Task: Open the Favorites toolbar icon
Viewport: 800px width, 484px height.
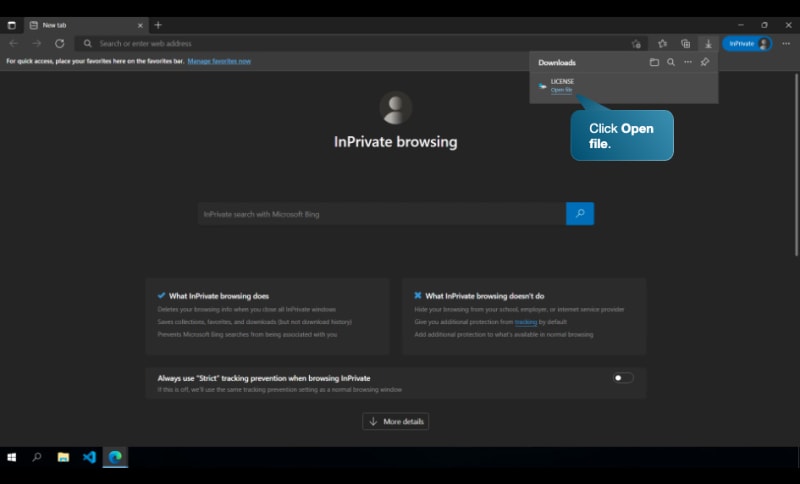Action: pos(662,44)
